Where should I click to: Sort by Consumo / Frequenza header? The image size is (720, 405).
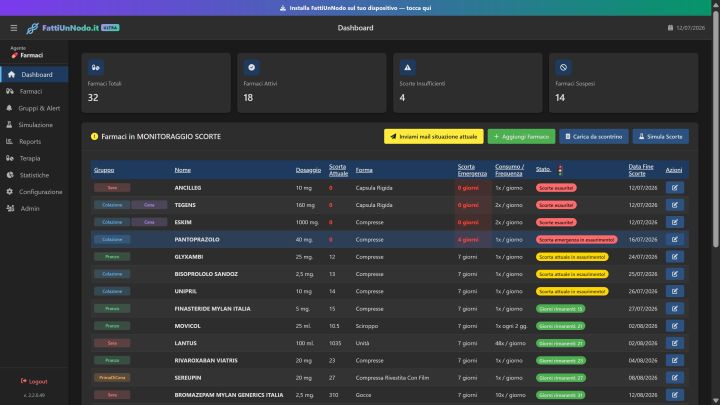pyautogui.click(x=509, y=170)
